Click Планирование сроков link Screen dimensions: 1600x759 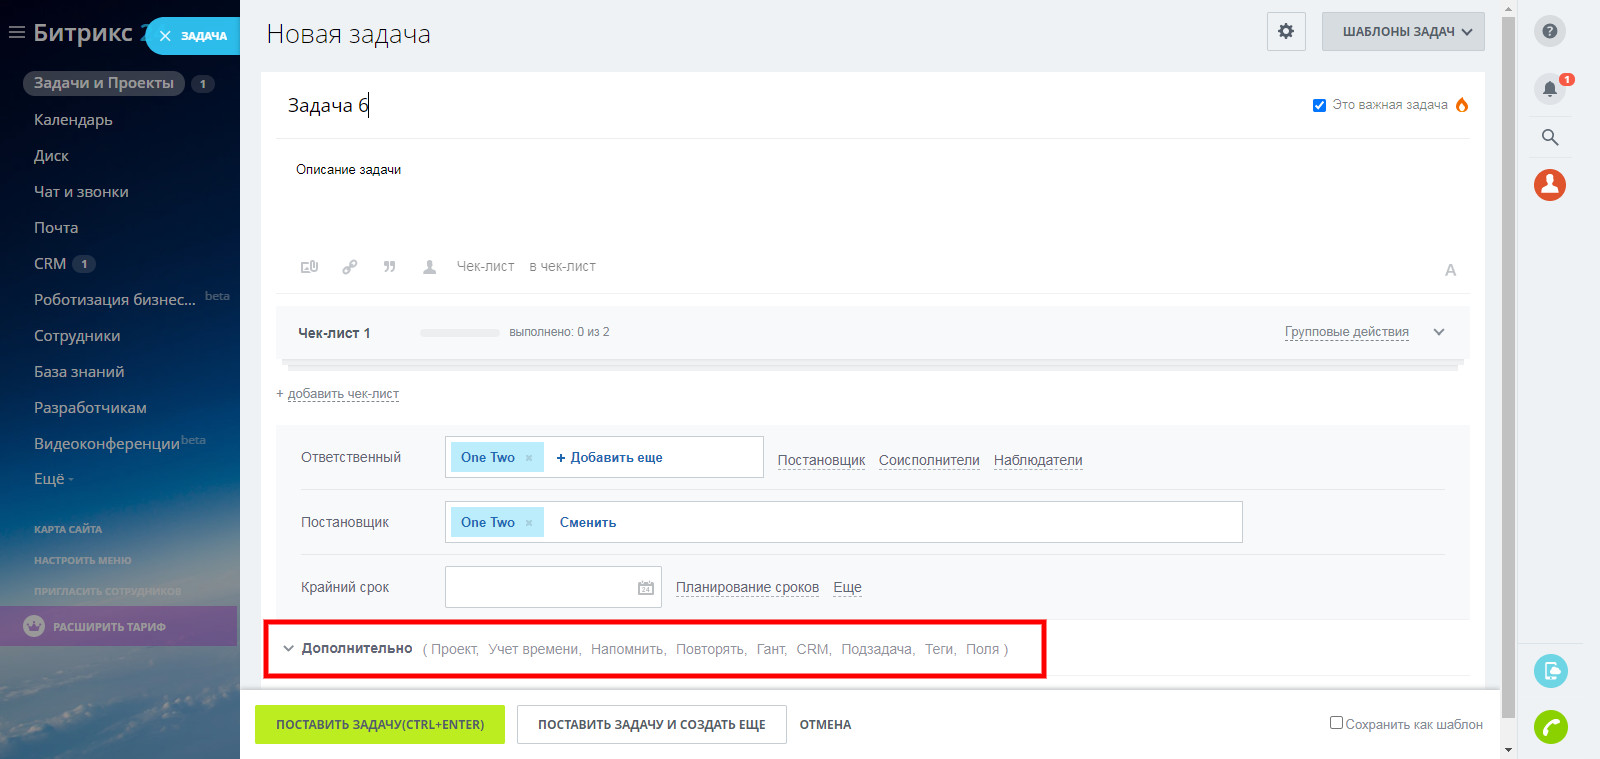point(747,587)
